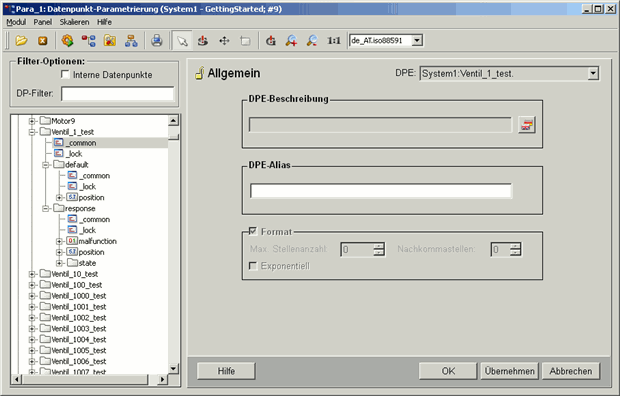This screenshot has width=620, height=396.
Task: Open the Panel menu
Action: 42,22
